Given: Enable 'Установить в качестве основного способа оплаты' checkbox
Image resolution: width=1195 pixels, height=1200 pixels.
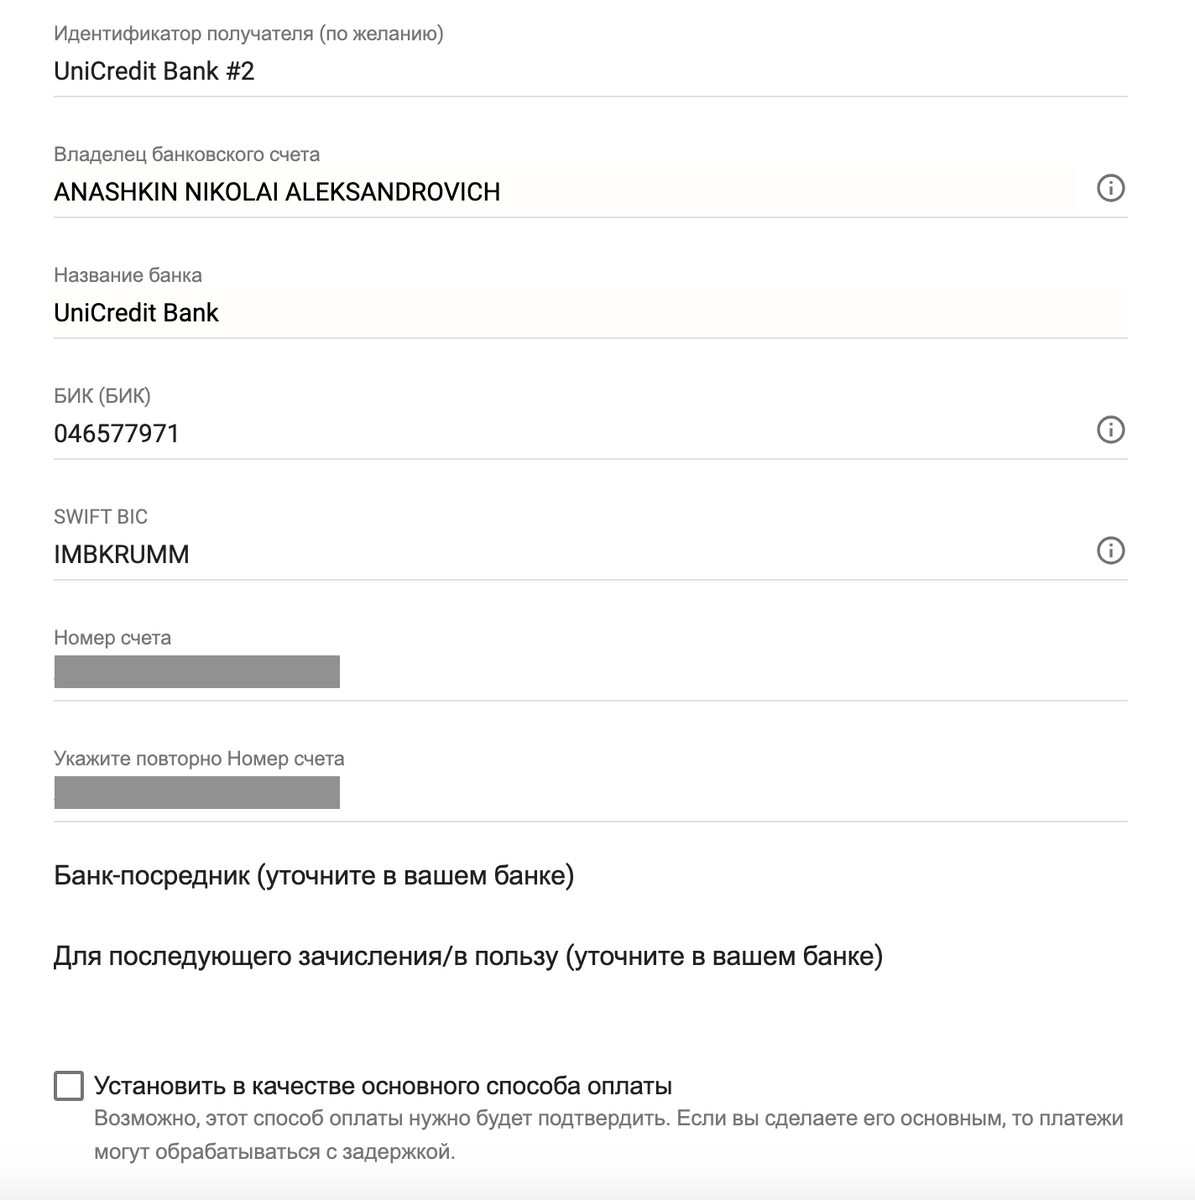Looking at the screenshot, I should click(x=68, y=1086).
